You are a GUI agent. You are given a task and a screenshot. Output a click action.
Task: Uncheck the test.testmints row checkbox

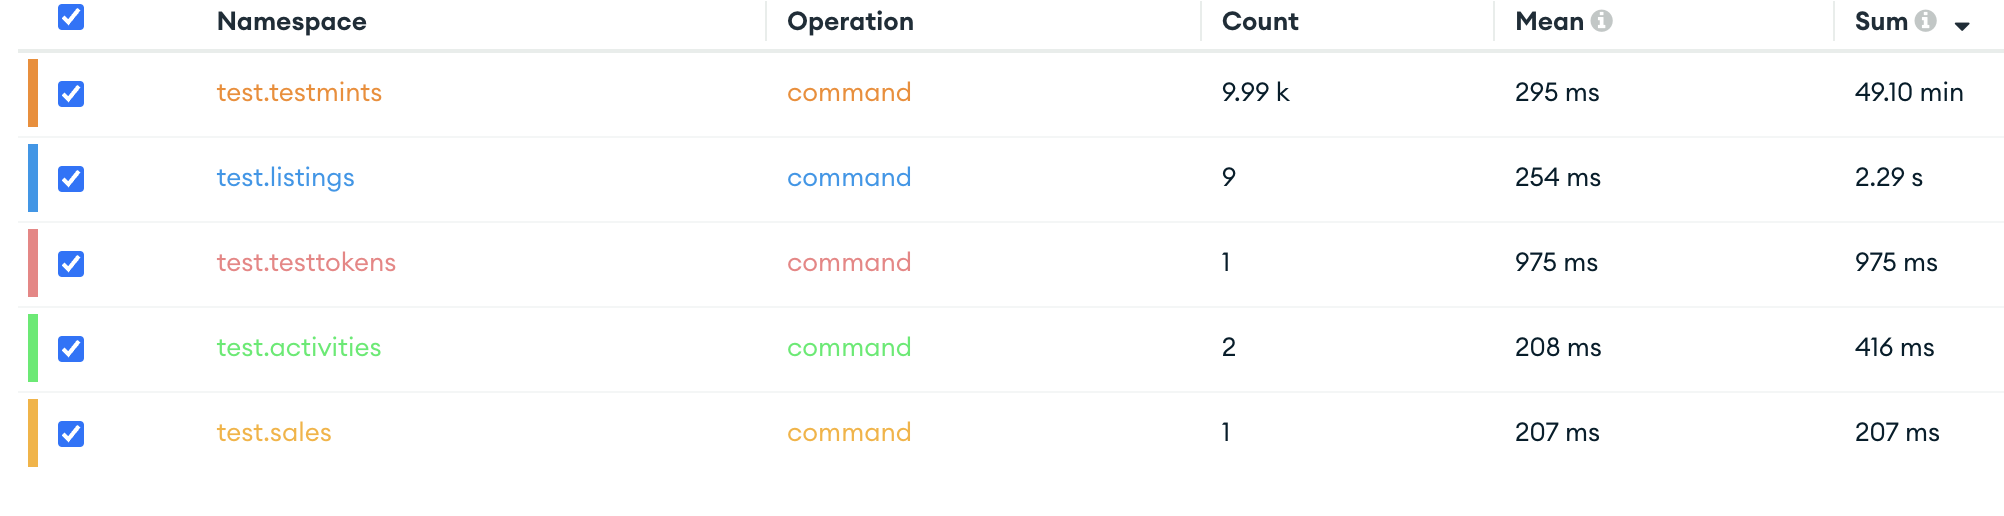click(71, 94)
